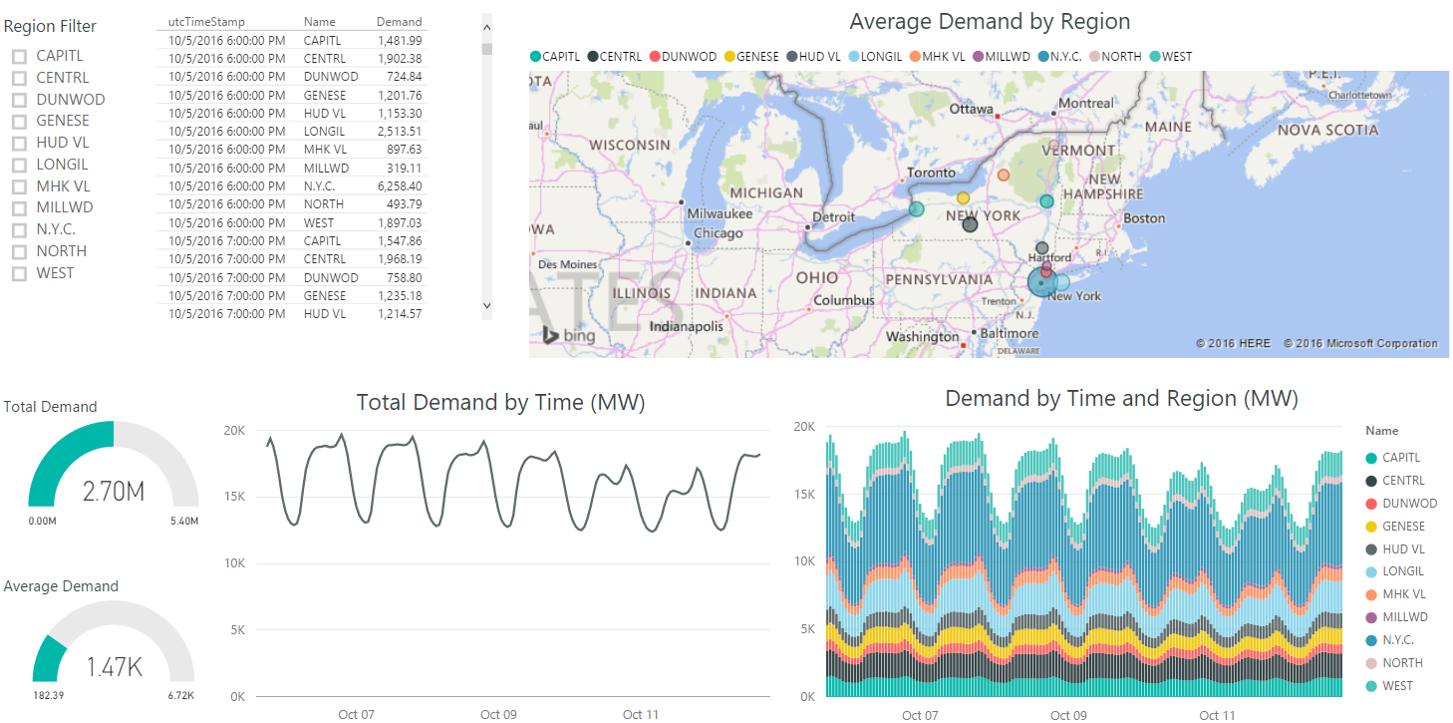Screen dimensions: 1453x723
Task: Tick the MILLWD region filter checkbox
Action: pos(19,208)
